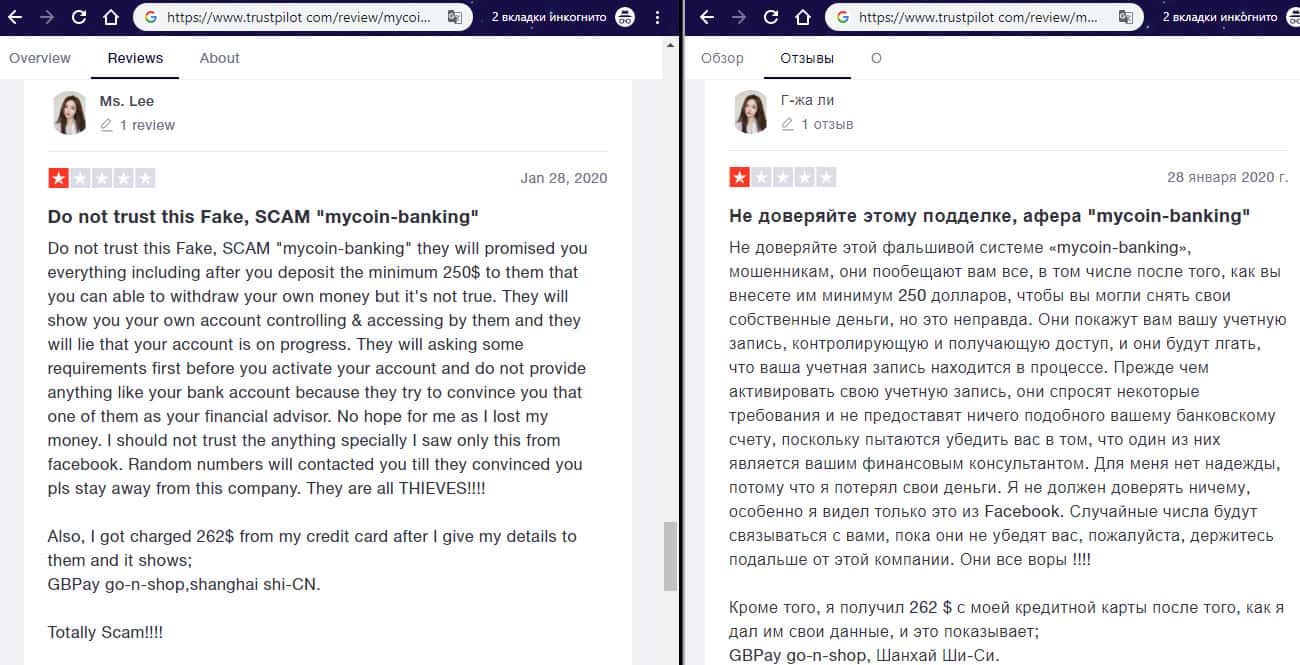This screenshot has height=665, width=1300.
Task: Open the About tab
Action: tap(219, 58)
